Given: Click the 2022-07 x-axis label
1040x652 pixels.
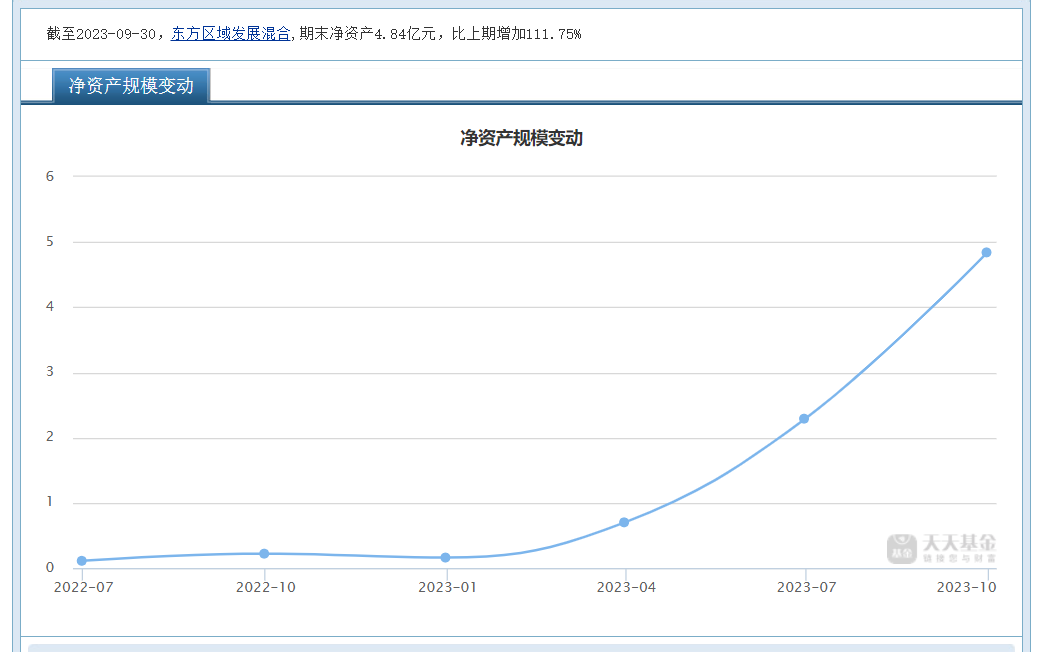Looking at the screenshot, I should (84, 587).
